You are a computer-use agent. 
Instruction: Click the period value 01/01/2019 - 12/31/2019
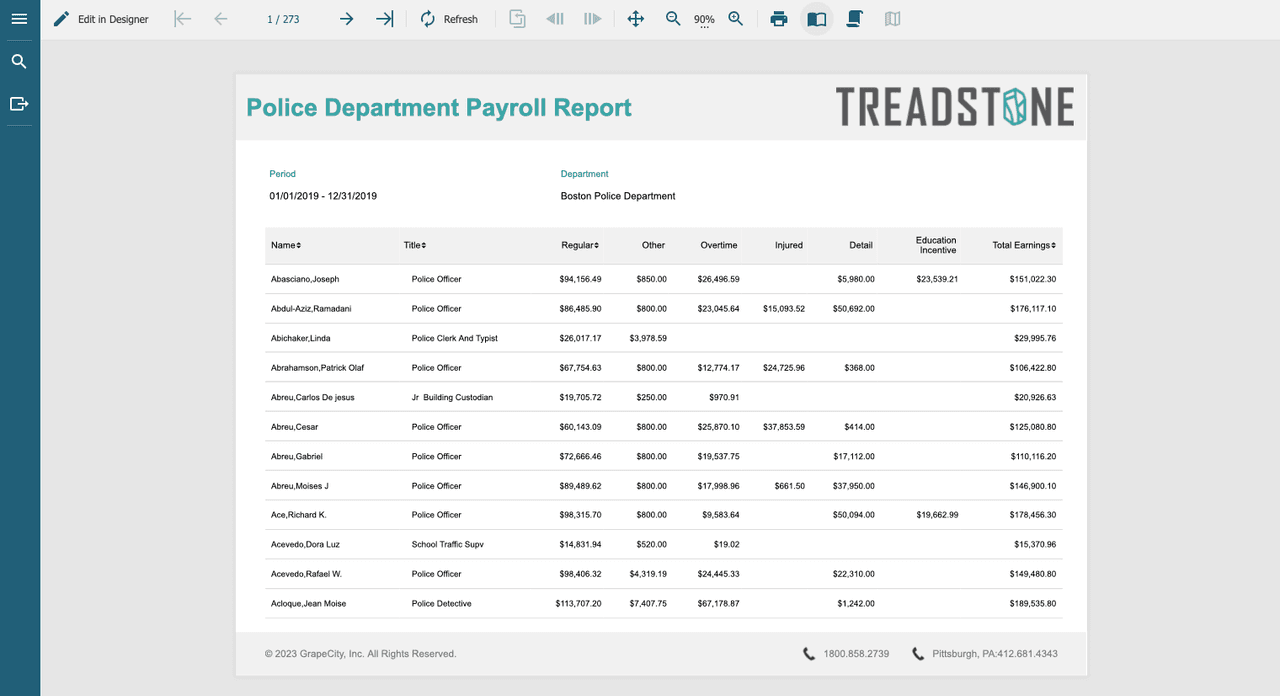pyautogui.click(x=323, y=196)
